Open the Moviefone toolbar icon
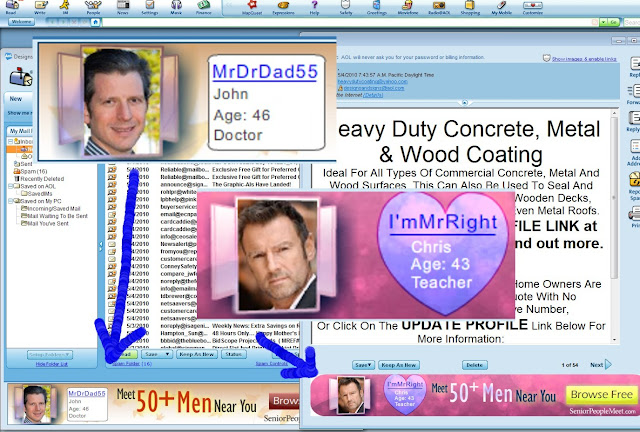 [408, 6]
